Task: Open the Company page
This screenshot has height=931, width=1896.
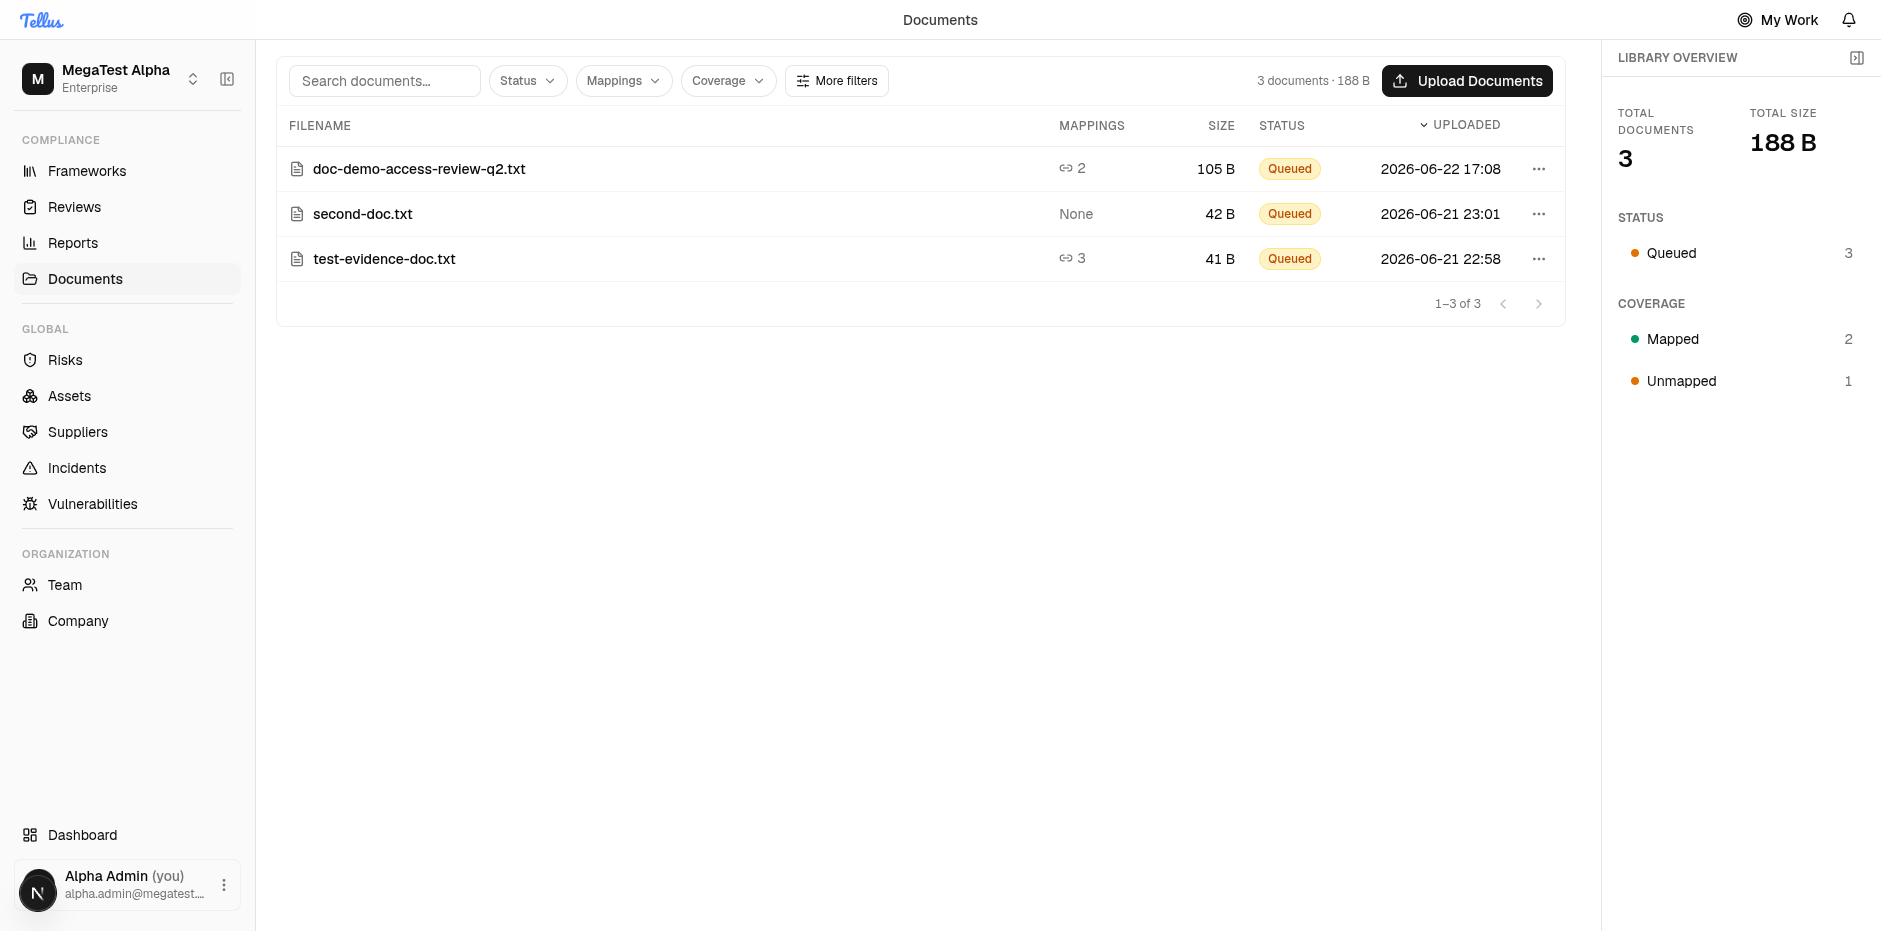Action: coord(128,621)
